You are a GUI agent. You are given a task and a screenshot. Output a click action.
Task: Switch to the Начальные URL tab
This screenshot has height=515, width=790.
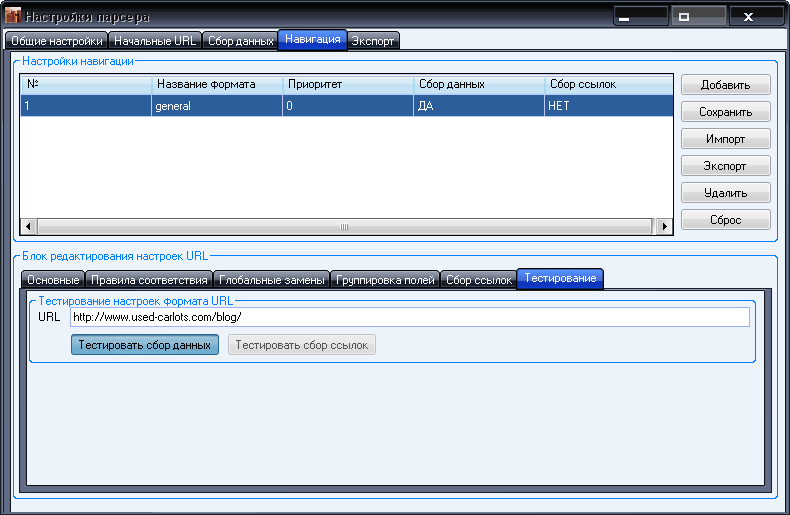pyautogui.click(x=155, y=41)
